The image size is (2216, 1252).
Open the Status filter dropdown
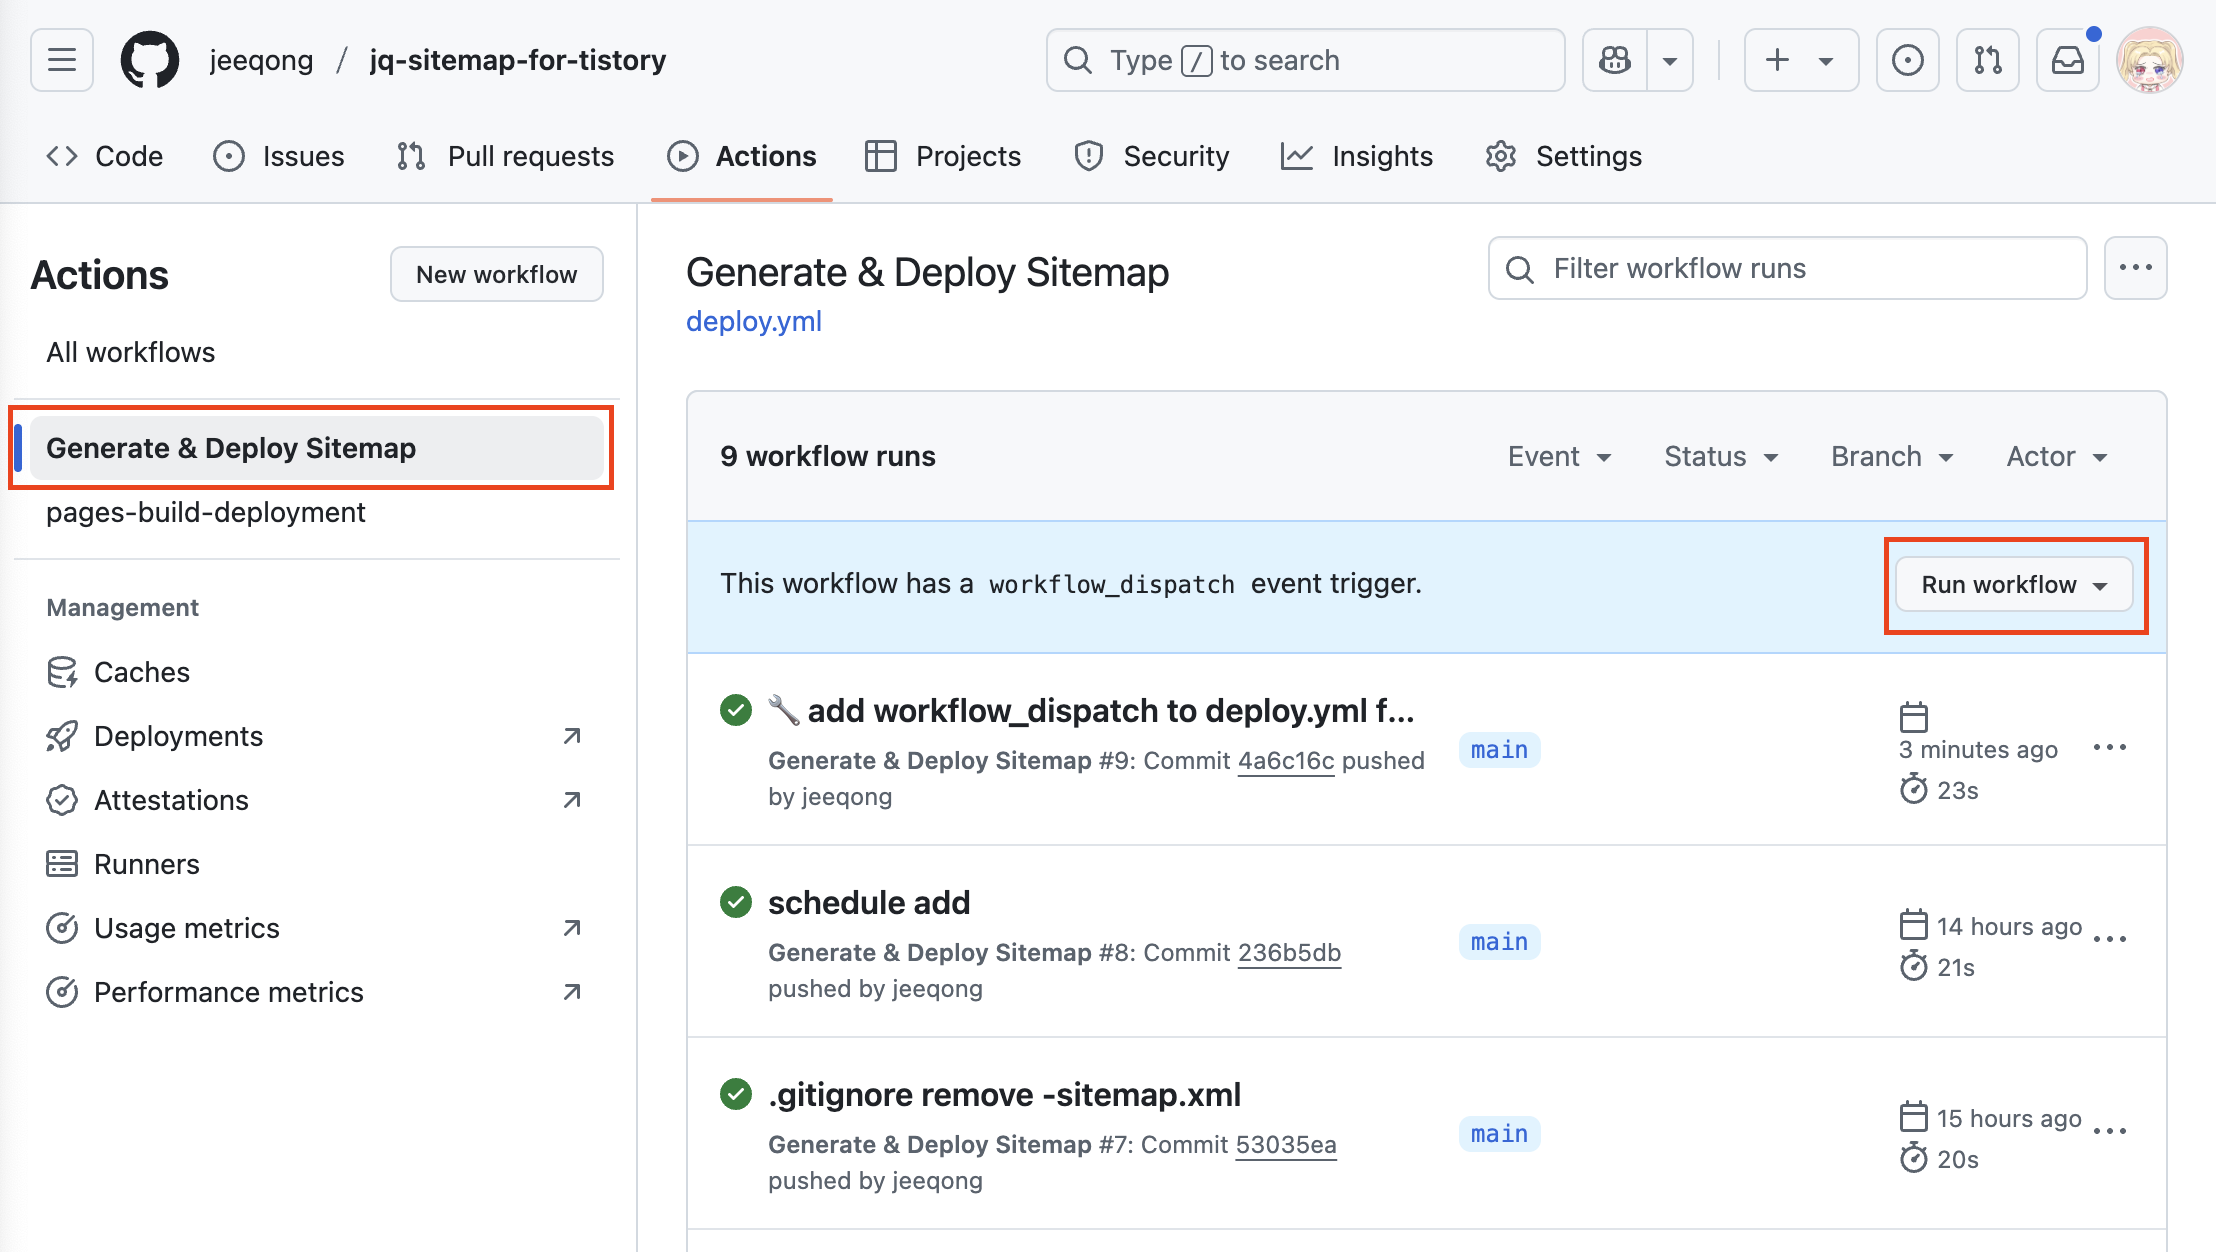click(x=1720, y=457)
